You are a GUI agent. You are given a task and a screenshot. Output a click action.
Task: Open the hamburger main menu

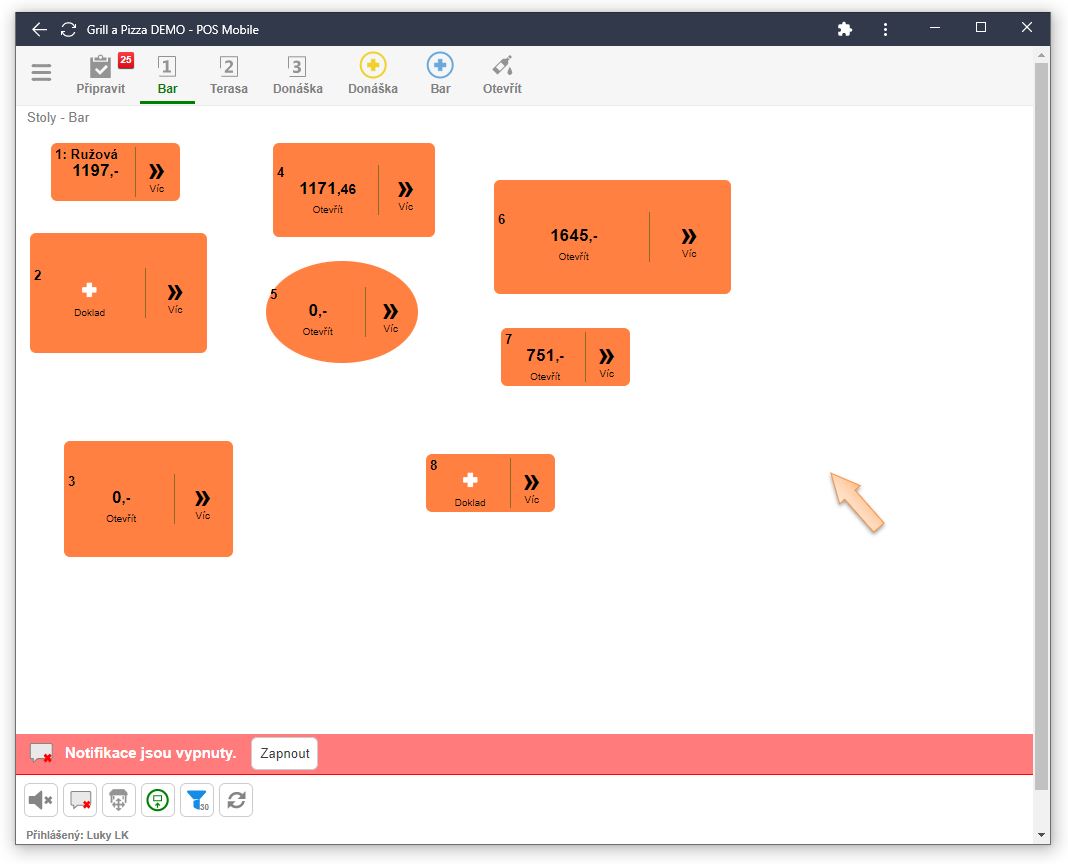coord(41,73)
